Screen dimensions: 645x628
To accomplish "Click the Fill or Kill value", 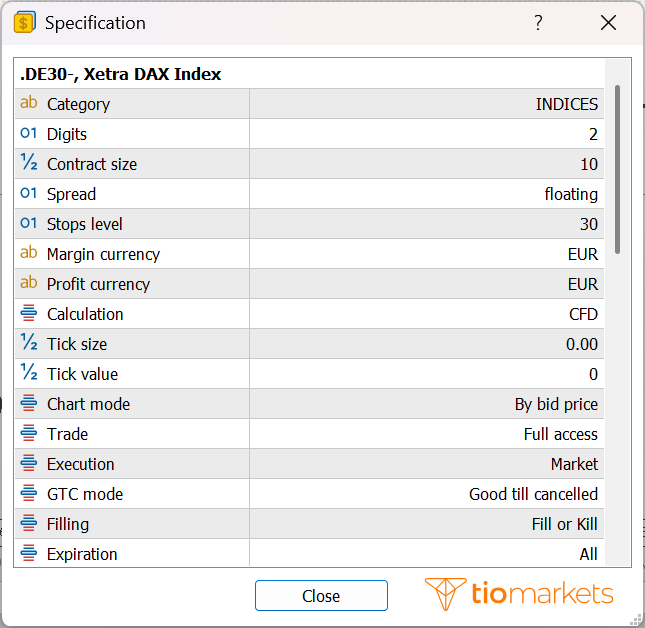I will click(564, 524).
